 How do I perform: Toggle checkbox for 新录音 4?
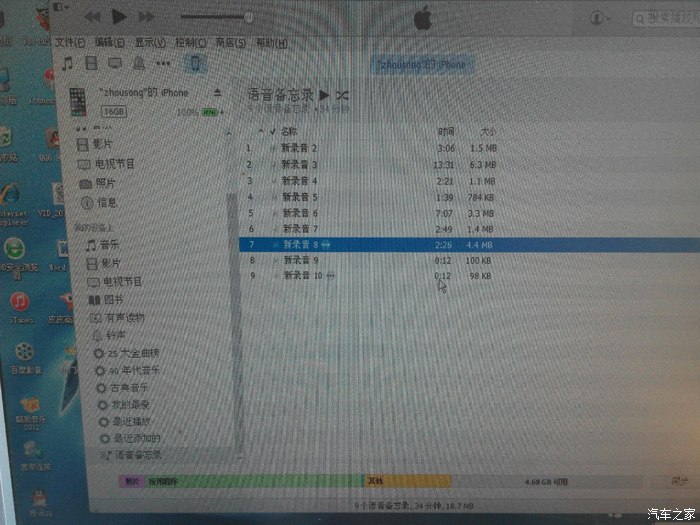(274, 181)
